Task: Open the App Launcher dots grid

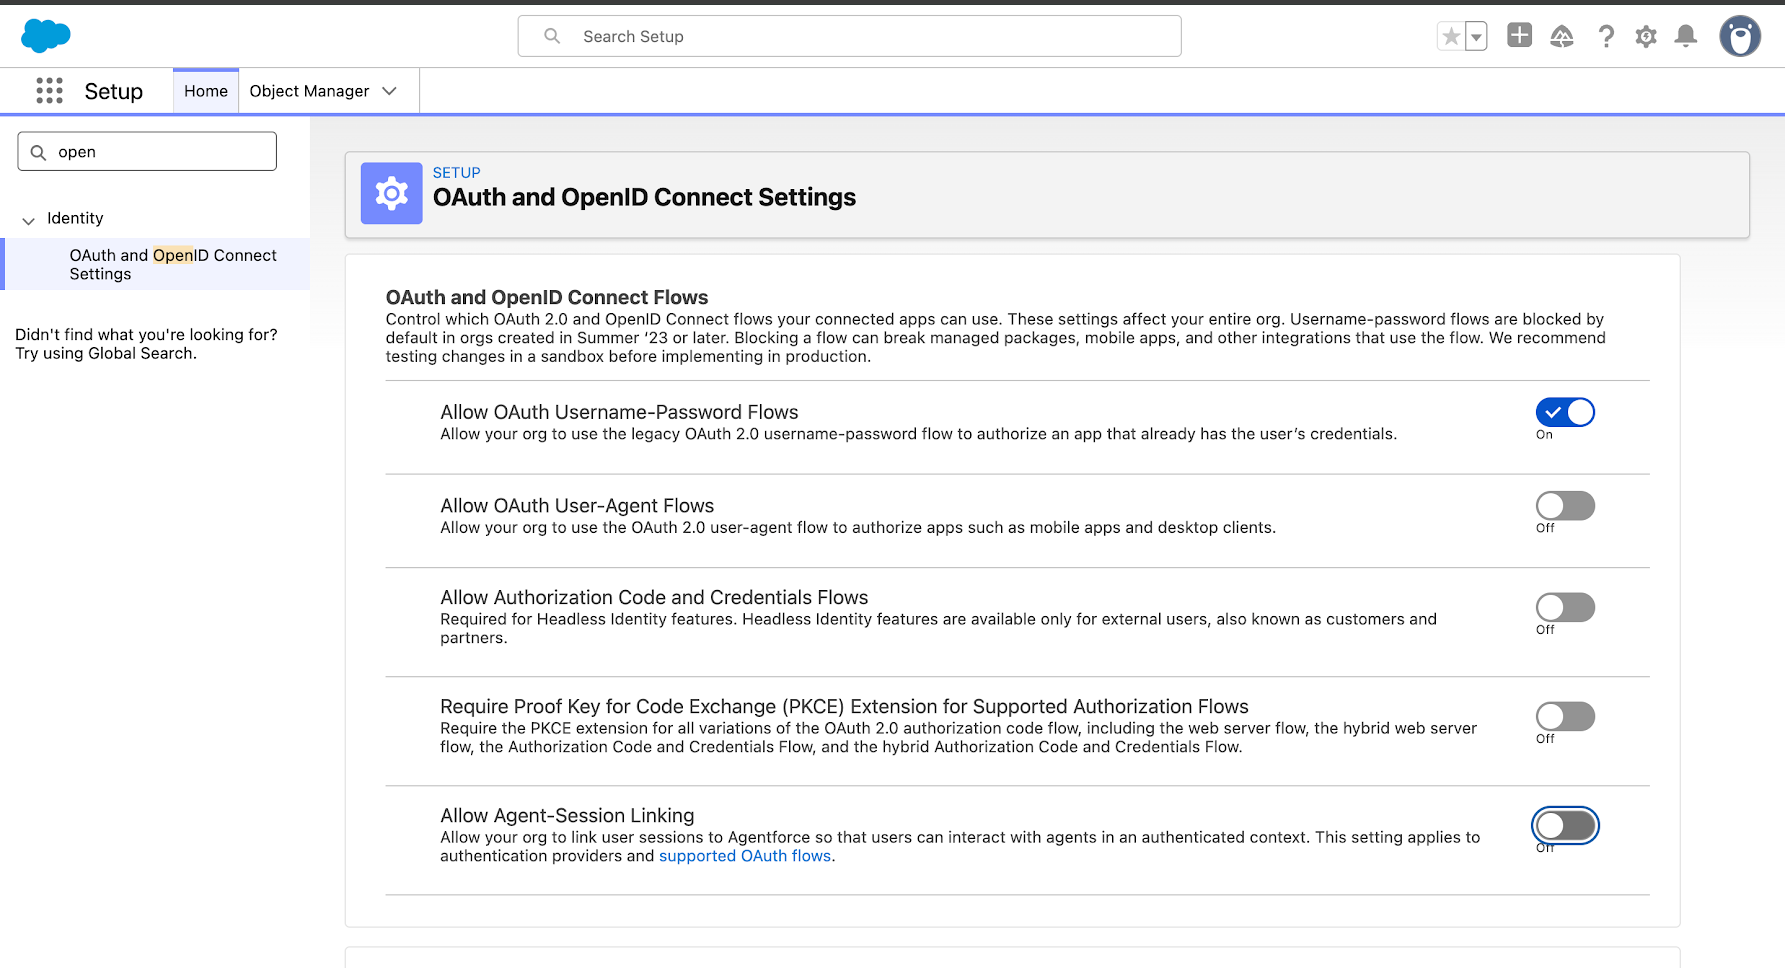Action: coord(49,91)
